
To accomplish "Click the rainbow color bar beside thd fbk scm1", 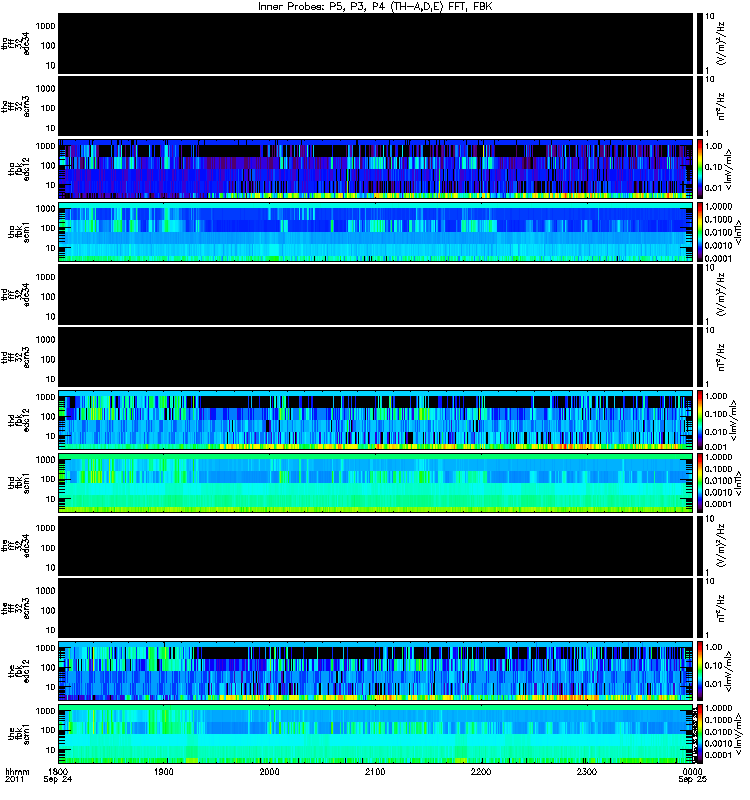I will [x=699, y=483].
